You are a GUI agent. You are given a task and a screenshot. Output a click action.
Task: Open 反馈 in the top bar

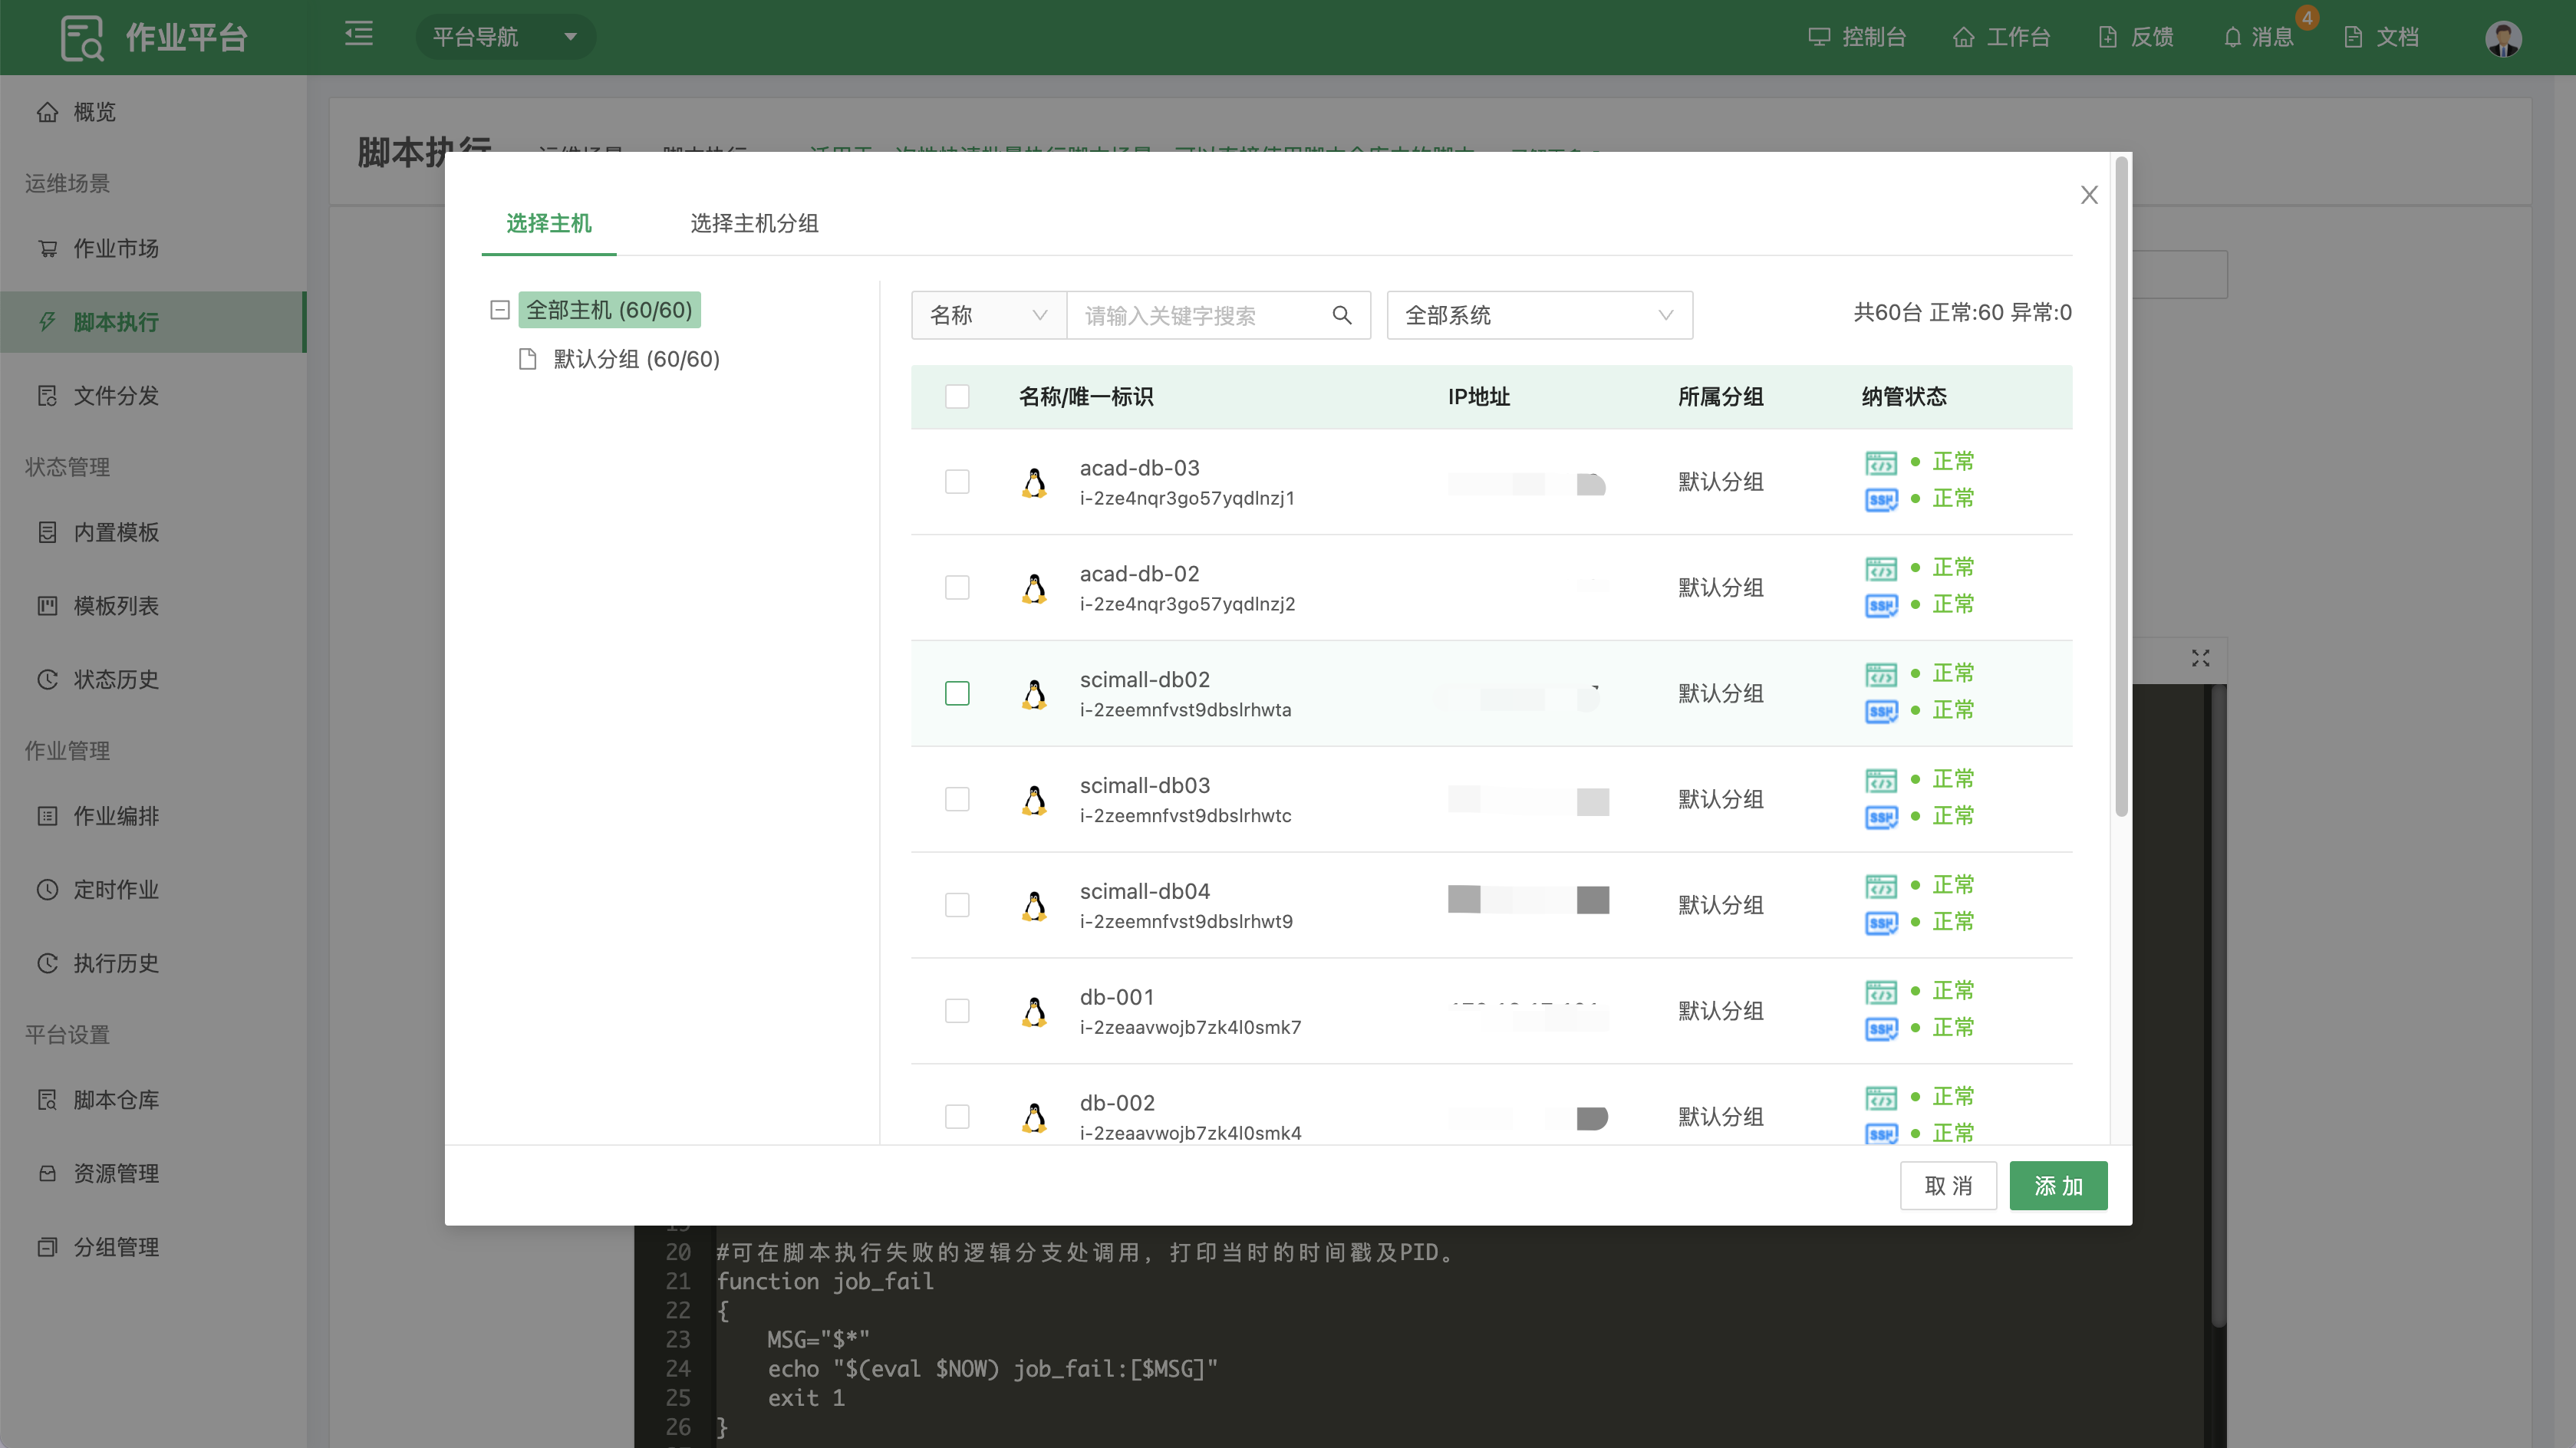coord(2135,37)
